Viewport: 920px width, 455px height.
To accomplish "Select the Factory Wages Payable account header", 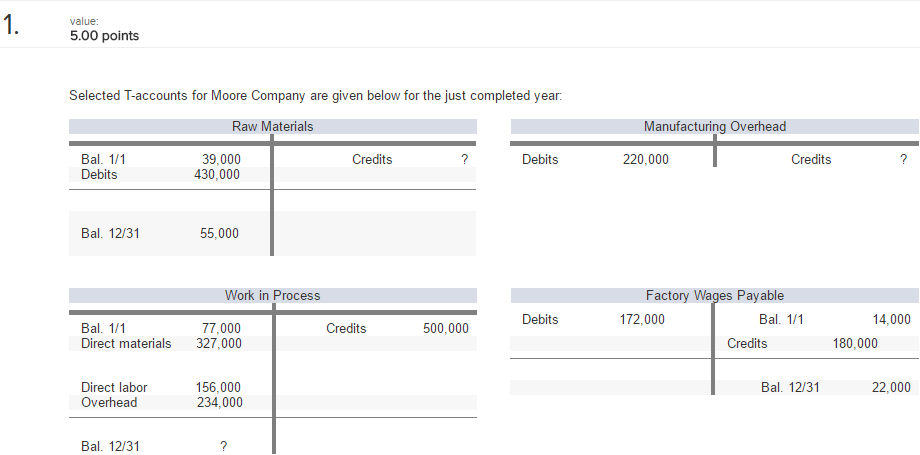I will tap(714, 296).
